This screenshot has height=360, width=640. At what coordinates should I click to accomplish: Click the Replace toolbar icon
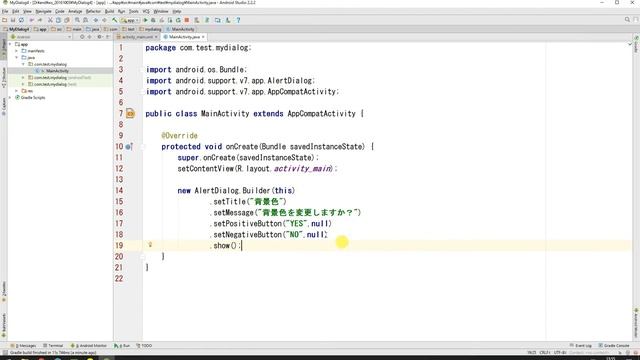click(x=85, y=20)
